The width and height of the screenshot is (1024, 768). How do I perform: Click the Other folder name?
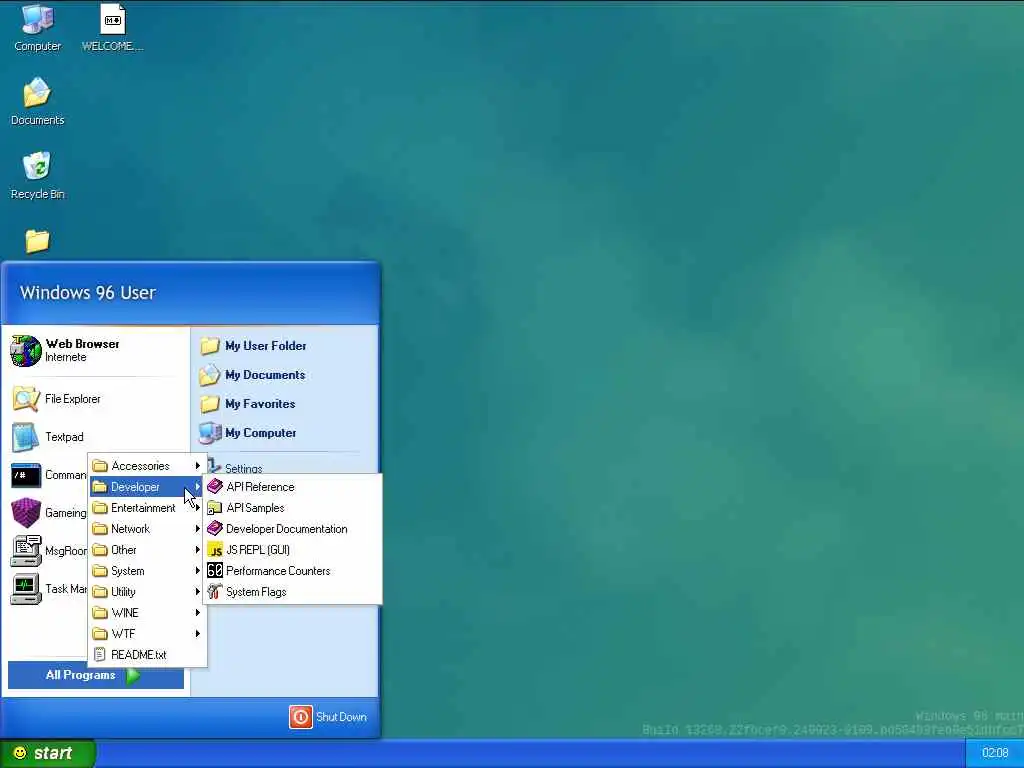point(123,550)
